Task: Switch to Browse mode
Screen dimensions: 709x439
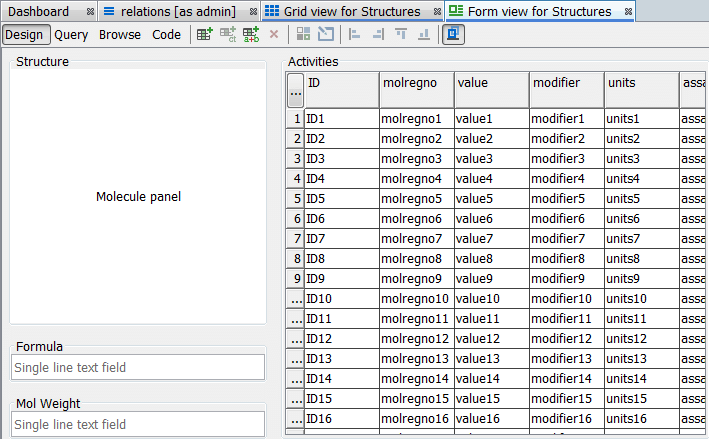Action: [119, 34]
